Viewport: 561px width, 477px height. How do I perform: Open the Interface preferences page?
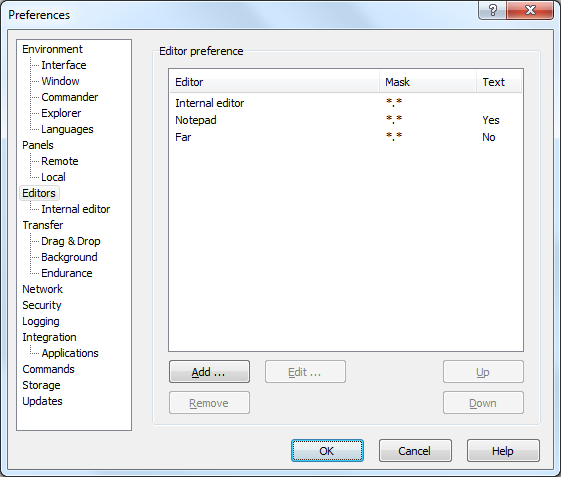coord(64,65)
